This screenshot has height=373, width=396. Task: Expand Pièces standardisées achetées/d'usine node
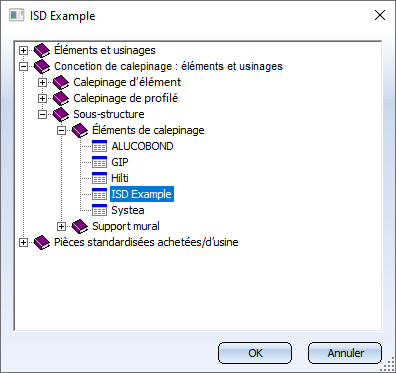click(23, 242)
